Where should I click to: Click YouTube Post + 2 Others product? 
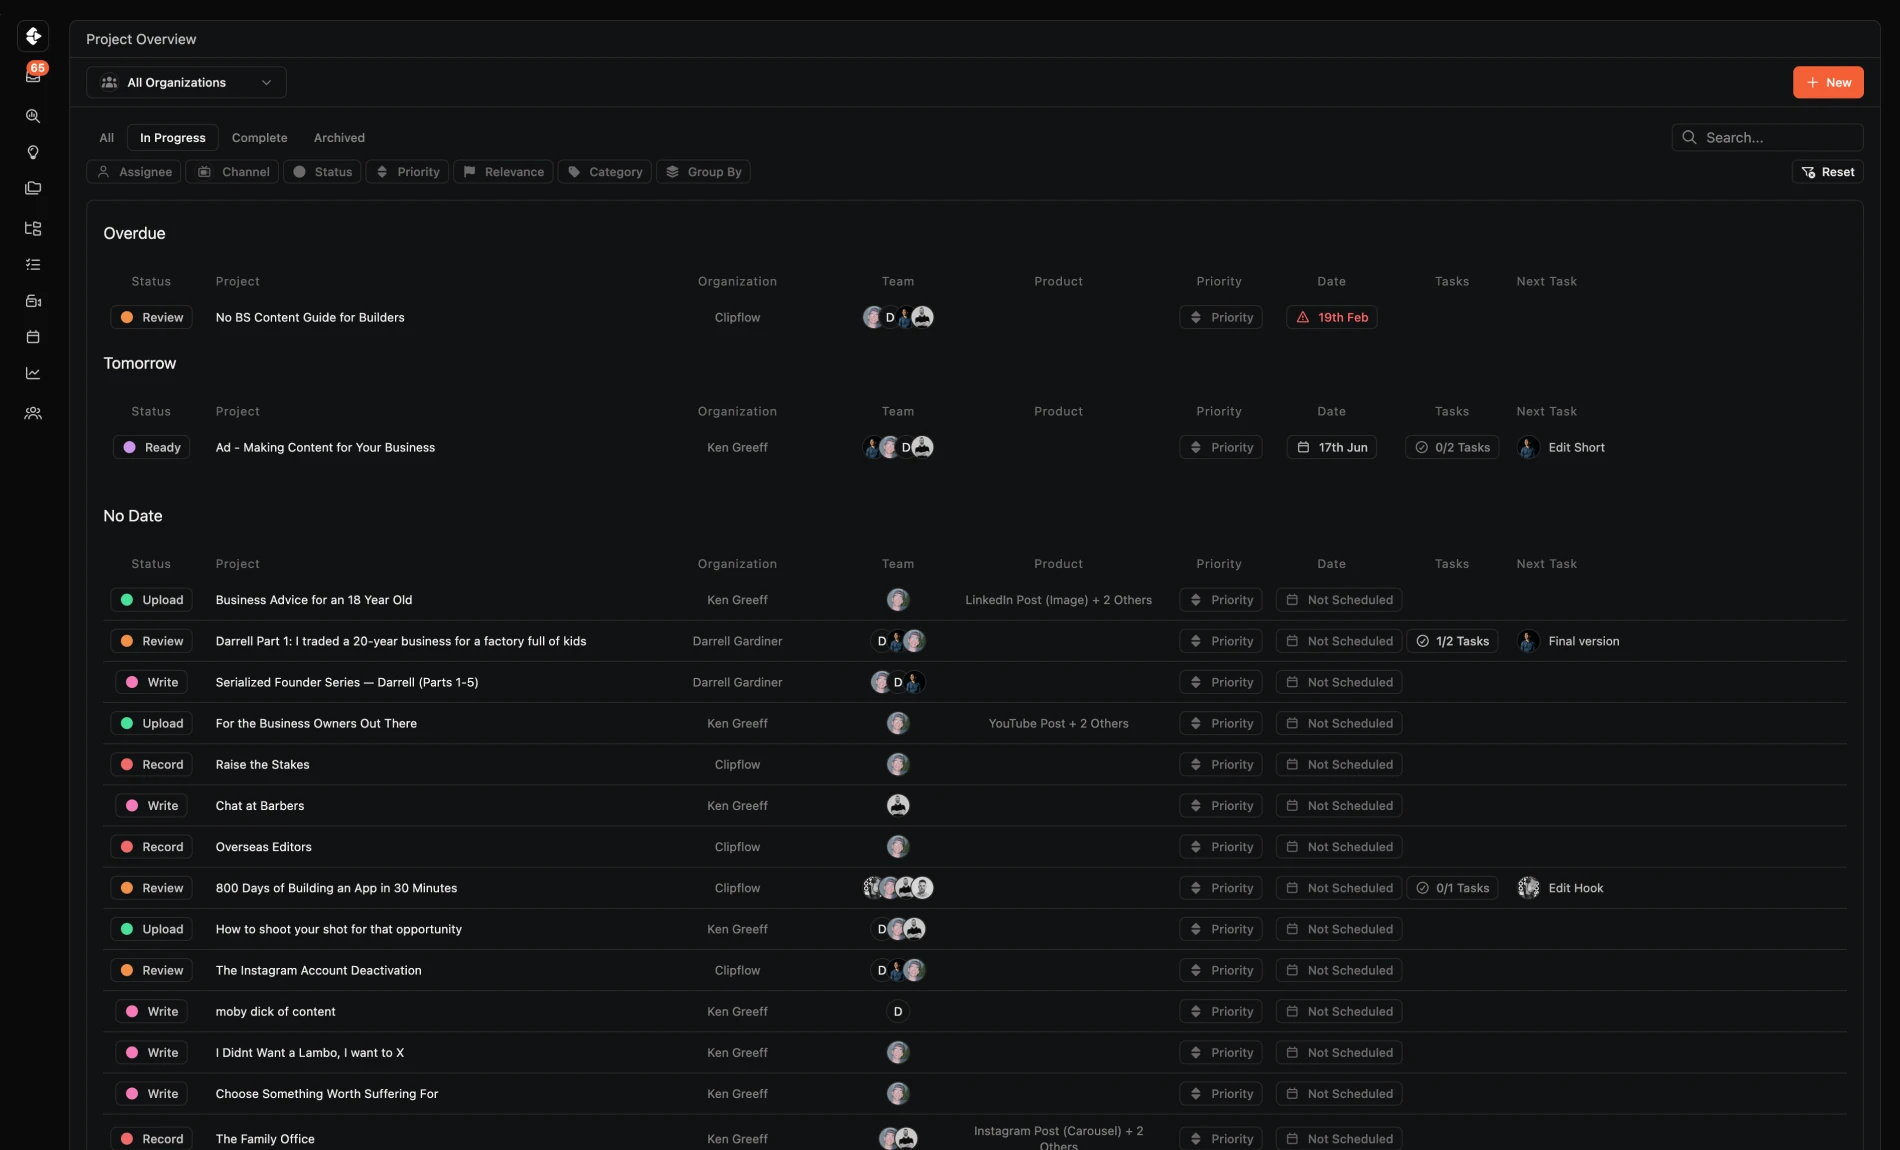[x=1058, y=723]
